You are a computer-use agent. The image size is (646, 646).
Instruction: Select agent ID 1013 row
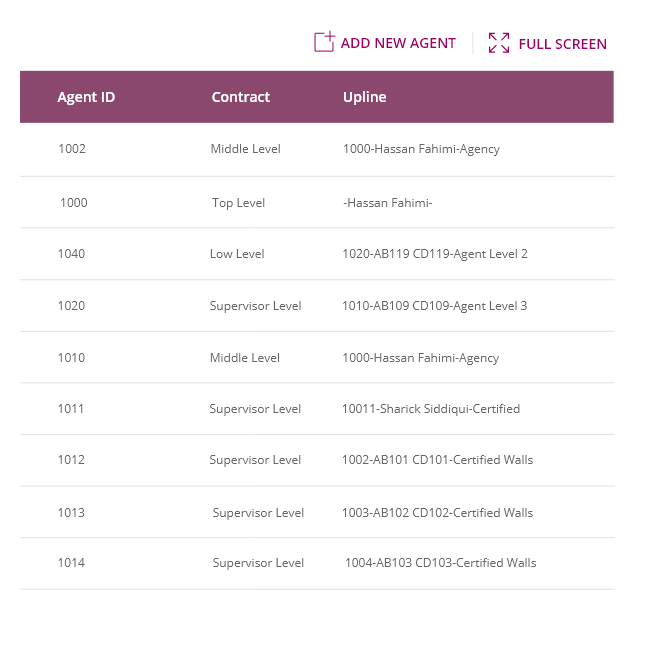click(317, 512)
